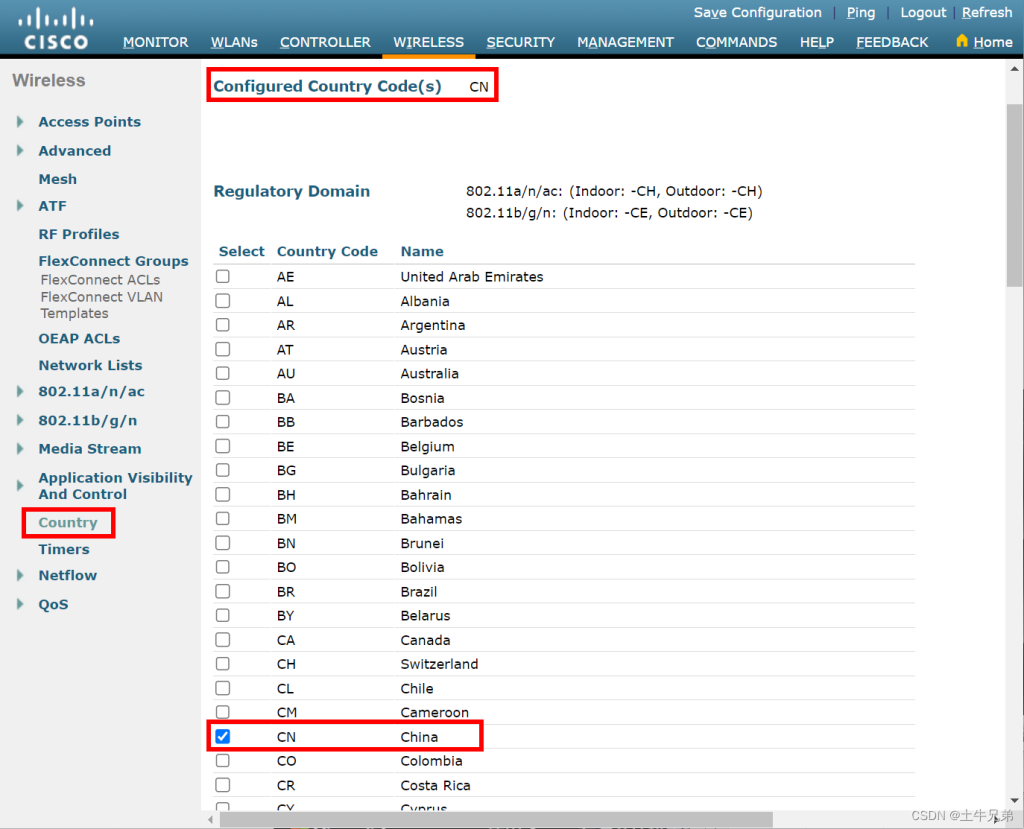Image resolution: width=1024 pixels, height=829 pixels.
Task: Click the Logout link
Action: (x=922, y=13)
